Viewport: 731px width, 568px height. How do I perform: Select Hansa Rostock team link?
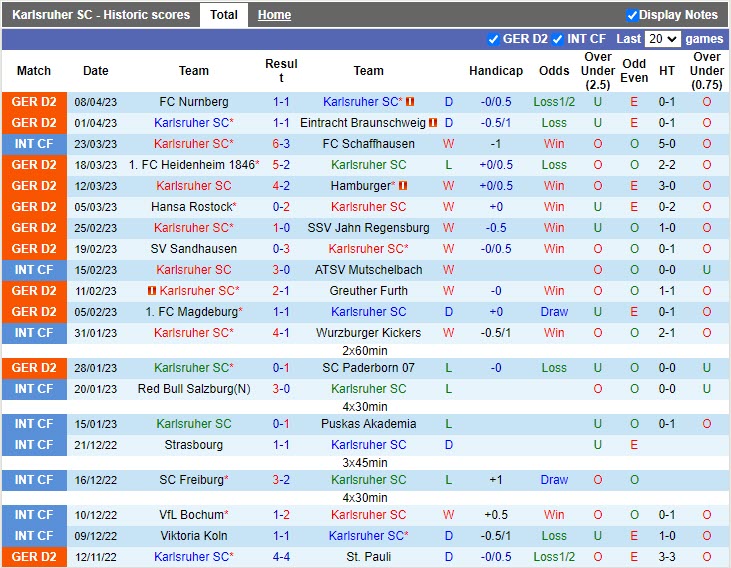click(x=191, y=207)
